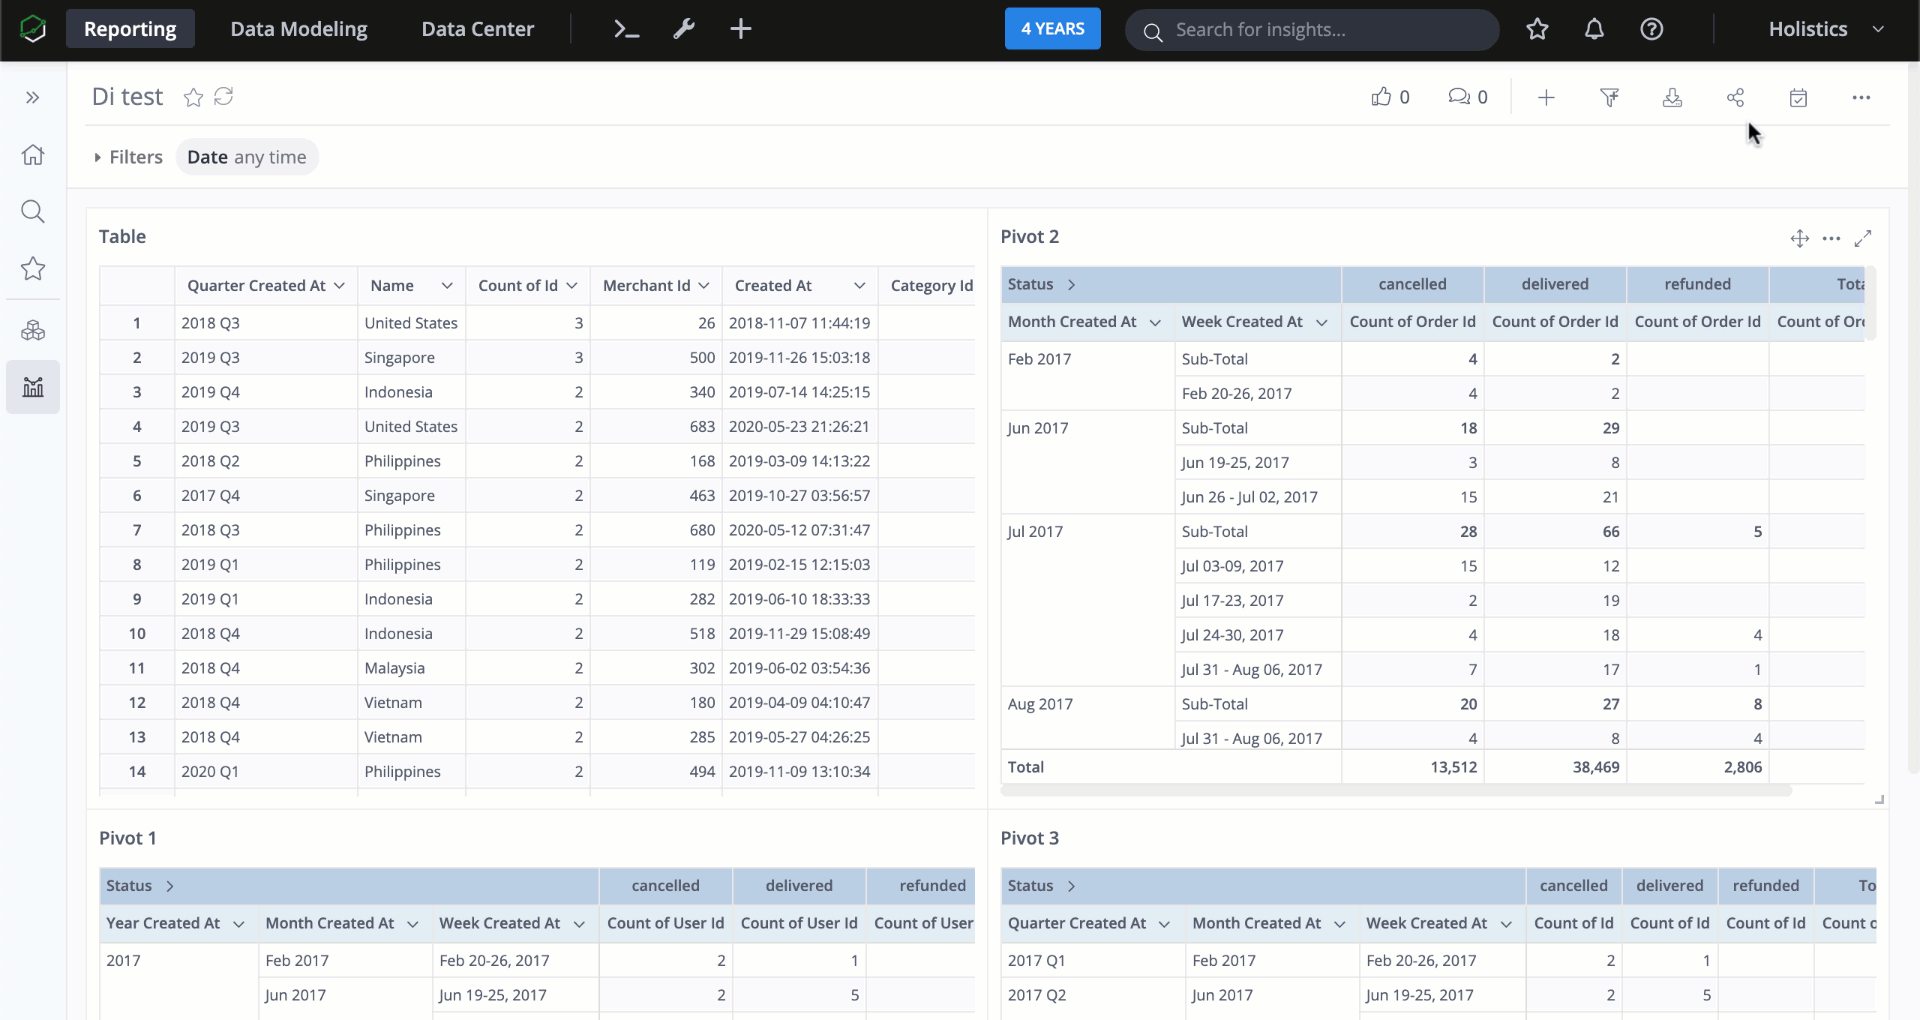Viewport: 1920px width, 1020px height.
Task: Open the cubes datasets icon in sidebar
Action: 33,330
